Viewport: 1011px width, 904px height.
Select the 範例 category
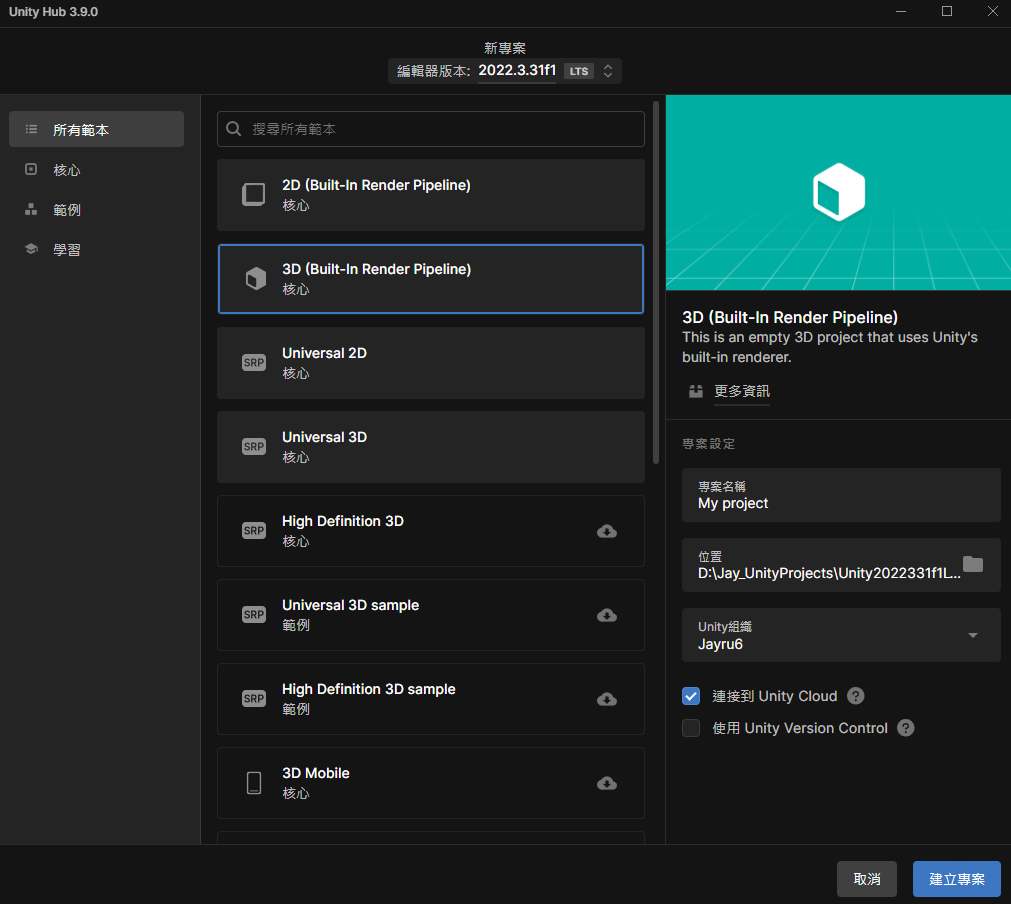click(x=97, y=210)
